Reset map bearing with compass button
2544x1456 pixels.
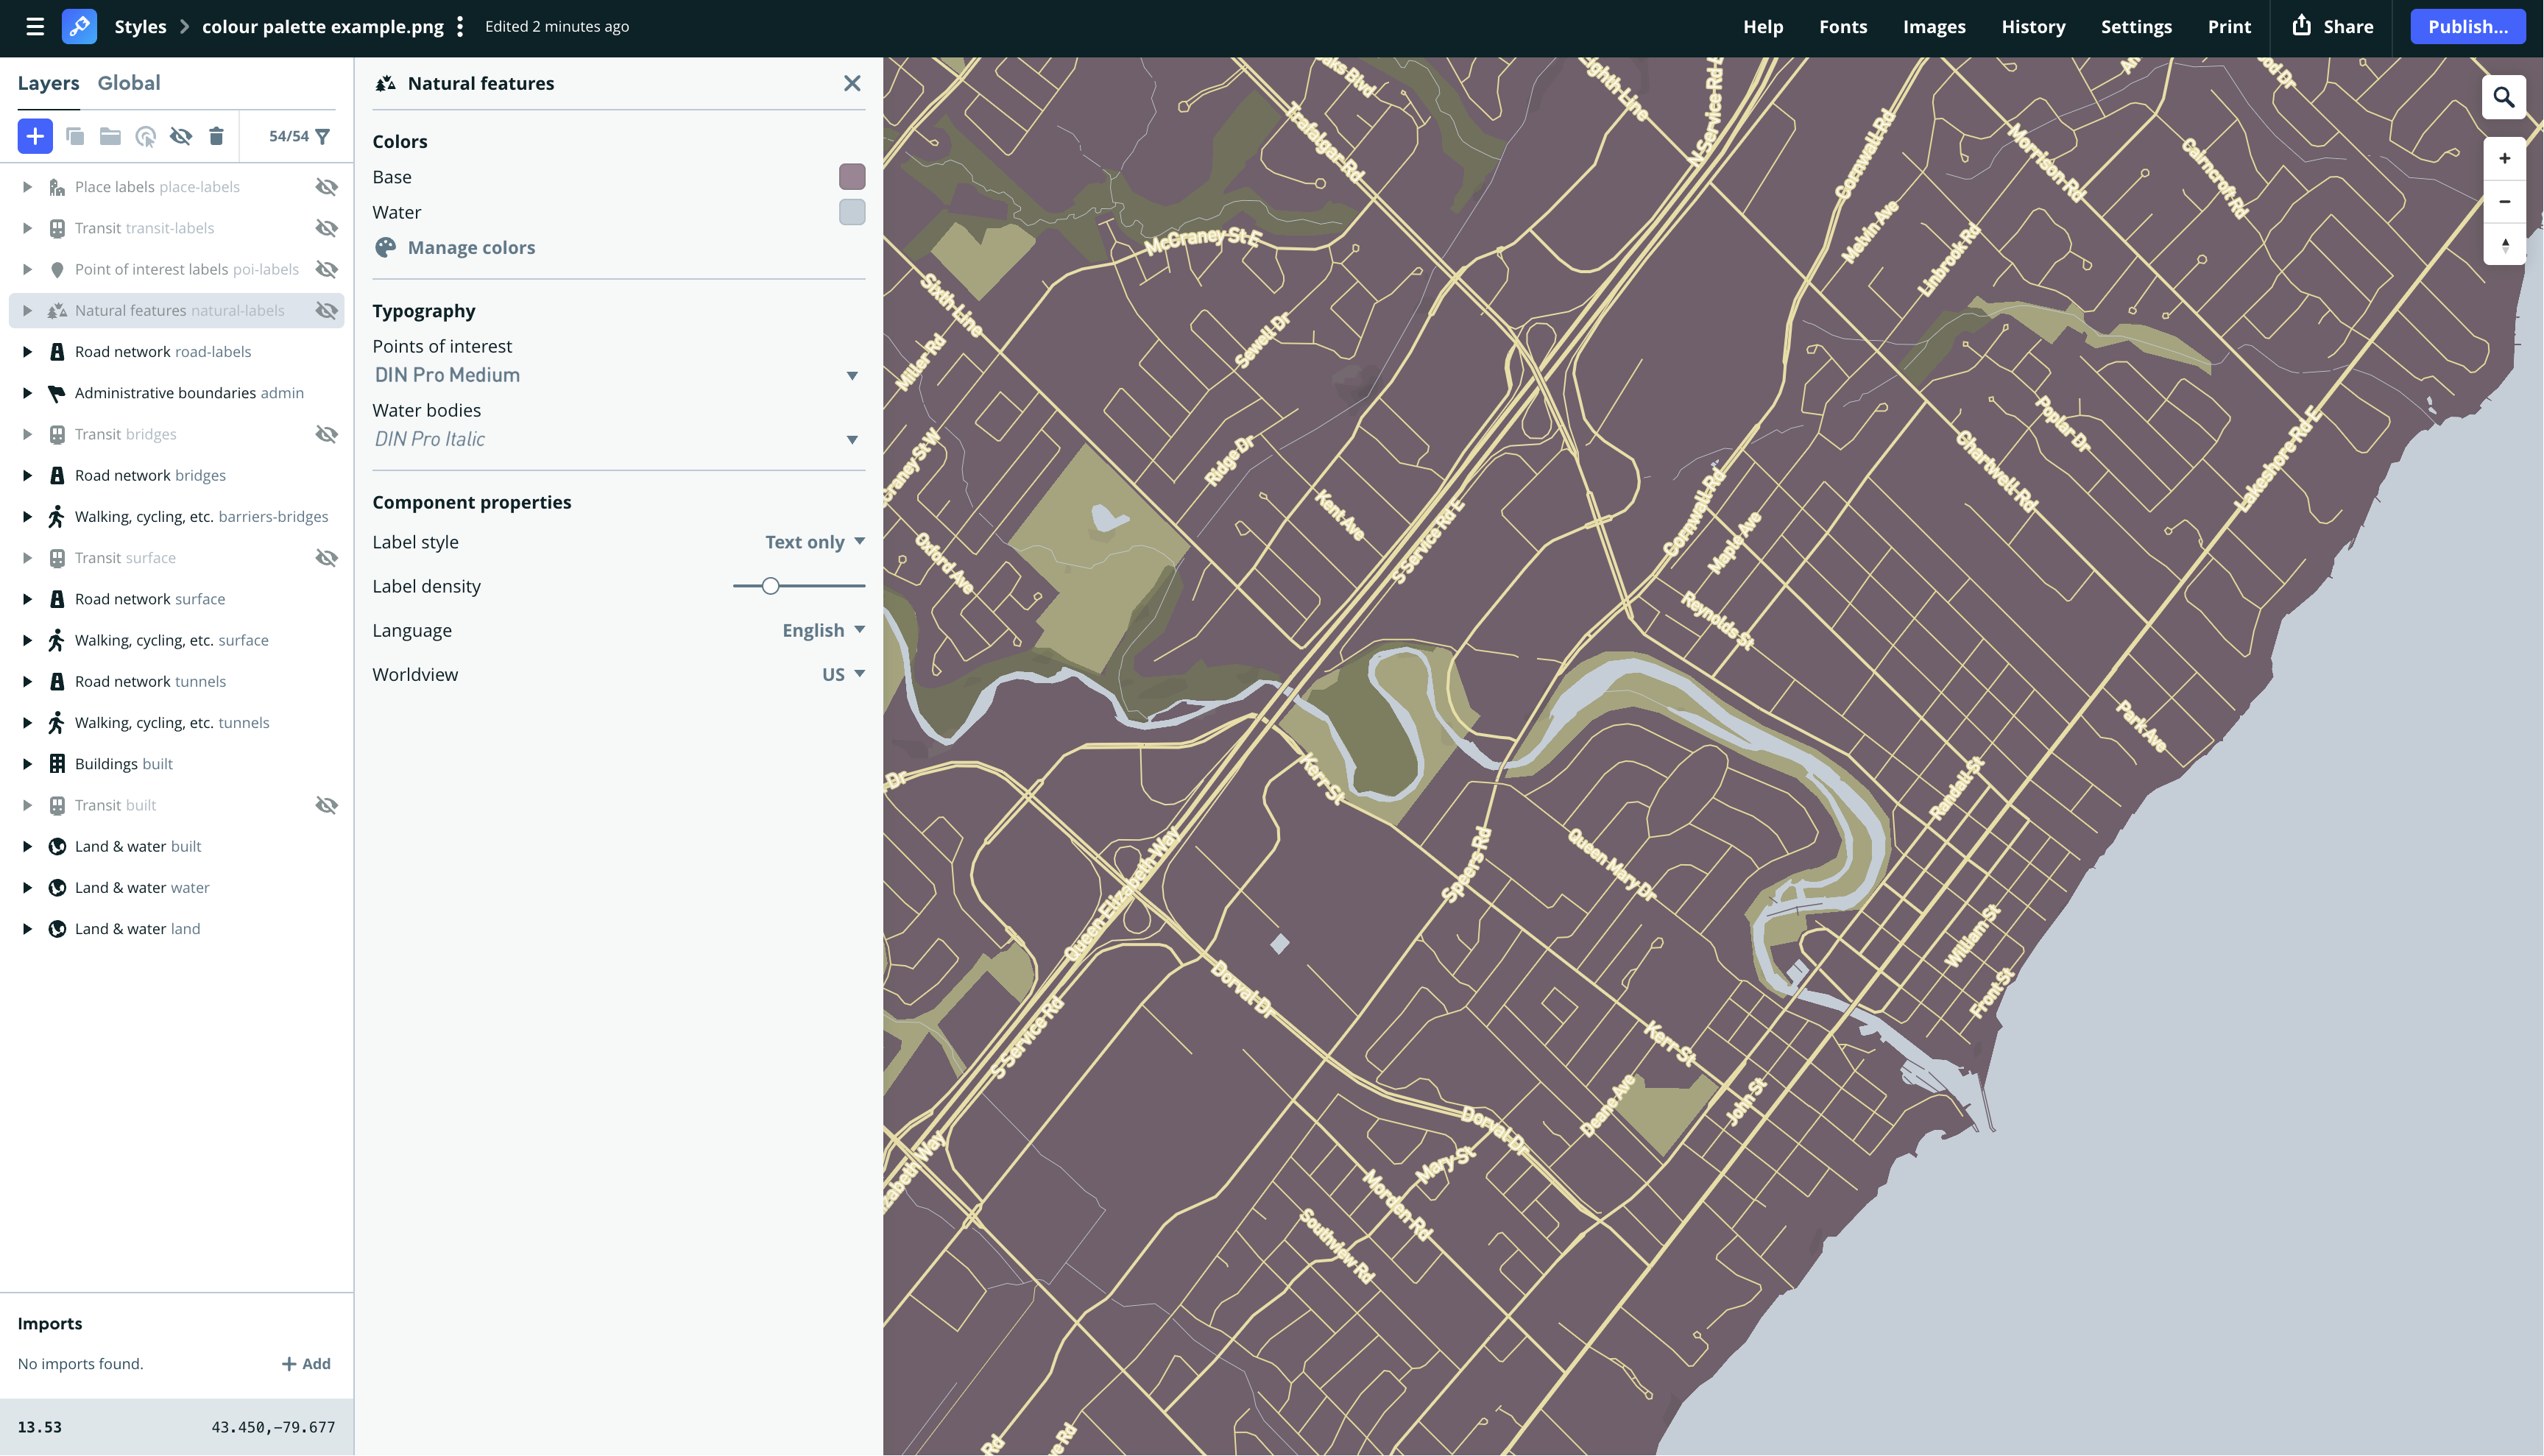(2504, 245)
